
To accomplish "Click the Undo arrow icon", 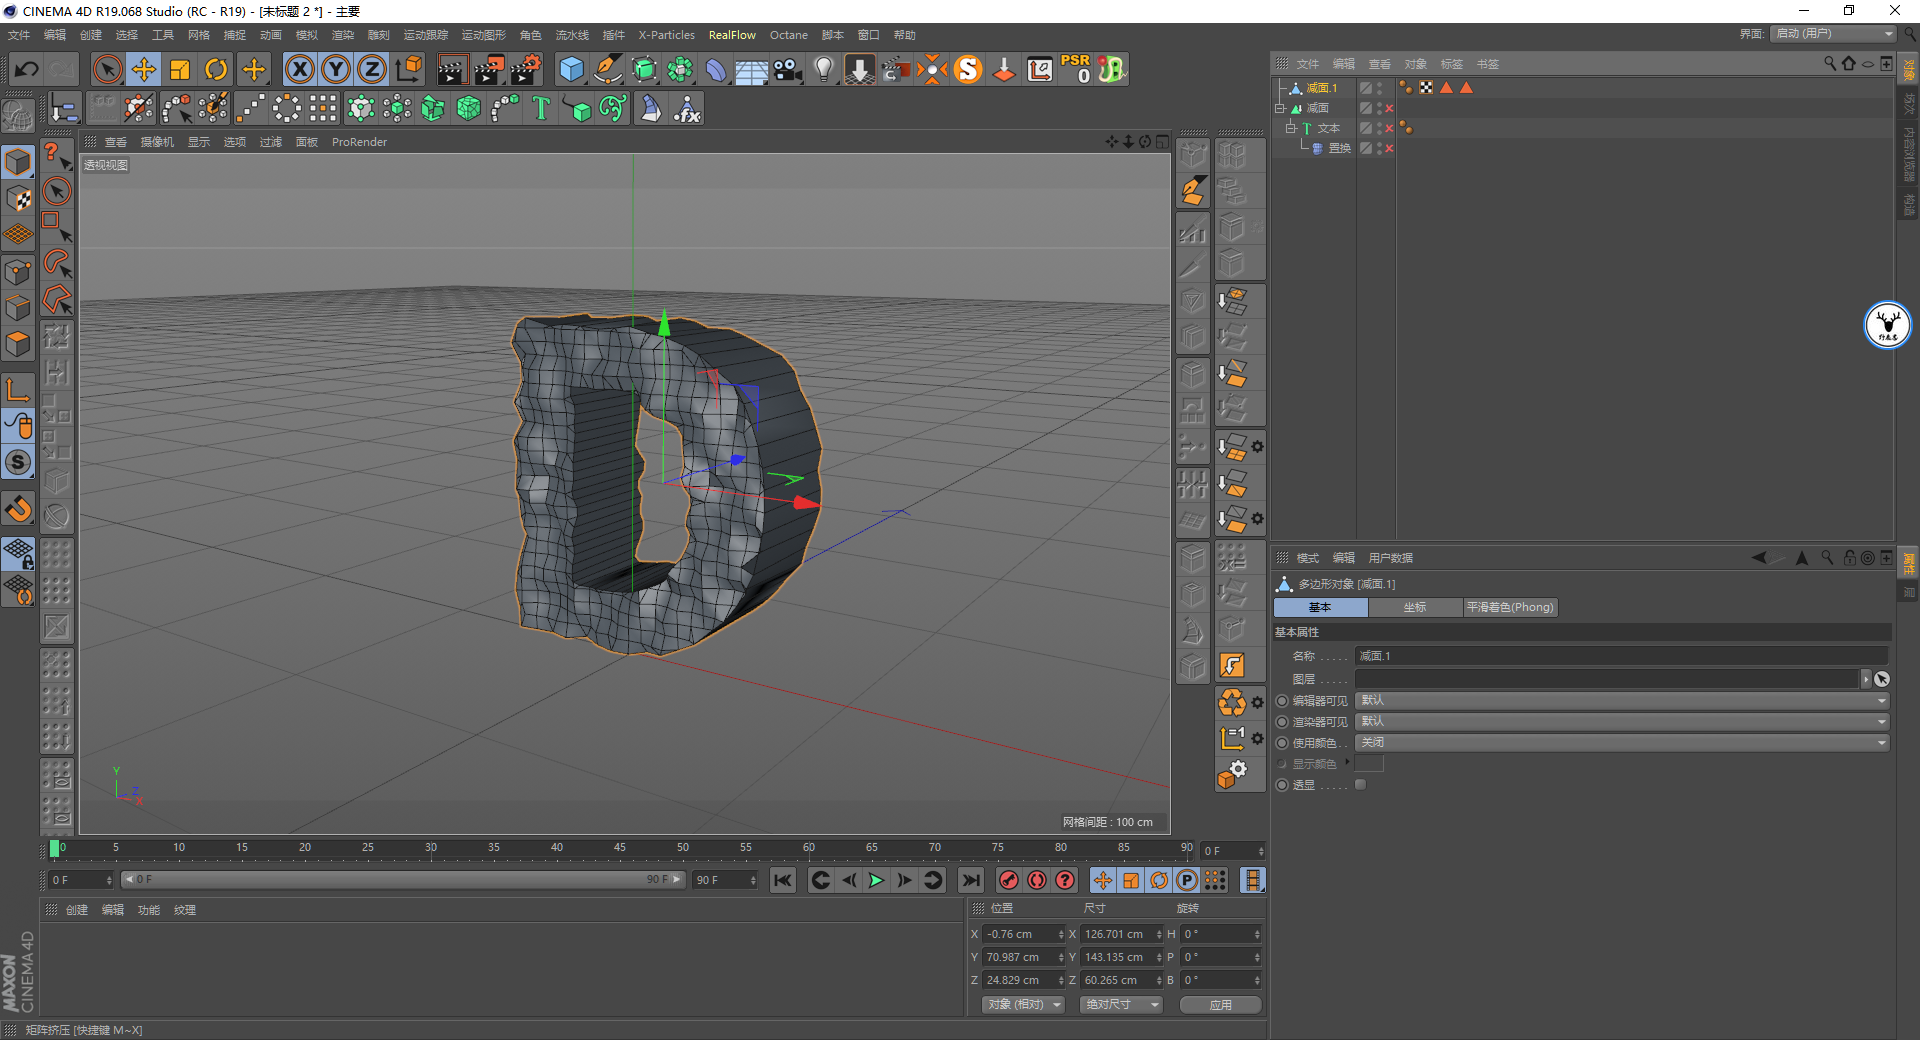I will (x=27, y=69).
